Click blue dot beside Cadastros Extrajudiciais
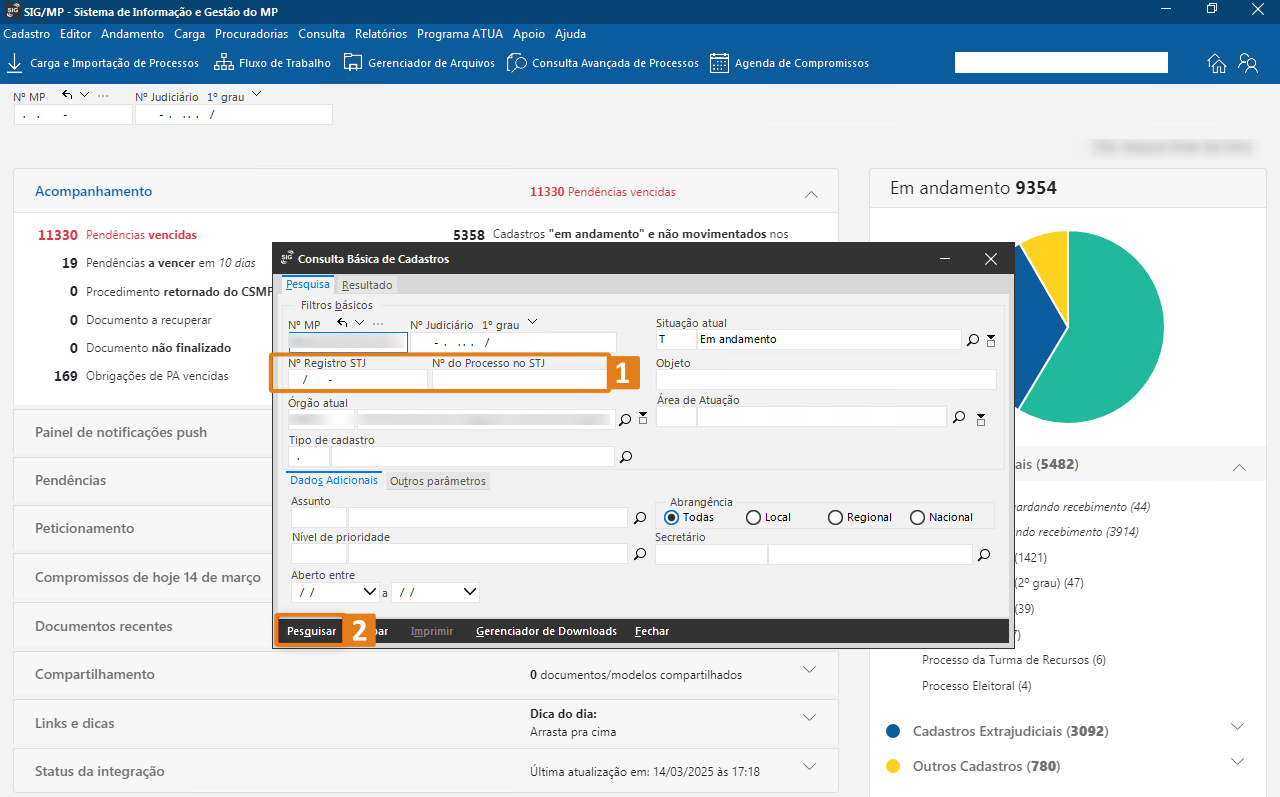This screenshot has width=1280, height=797. tap(893, 731)
